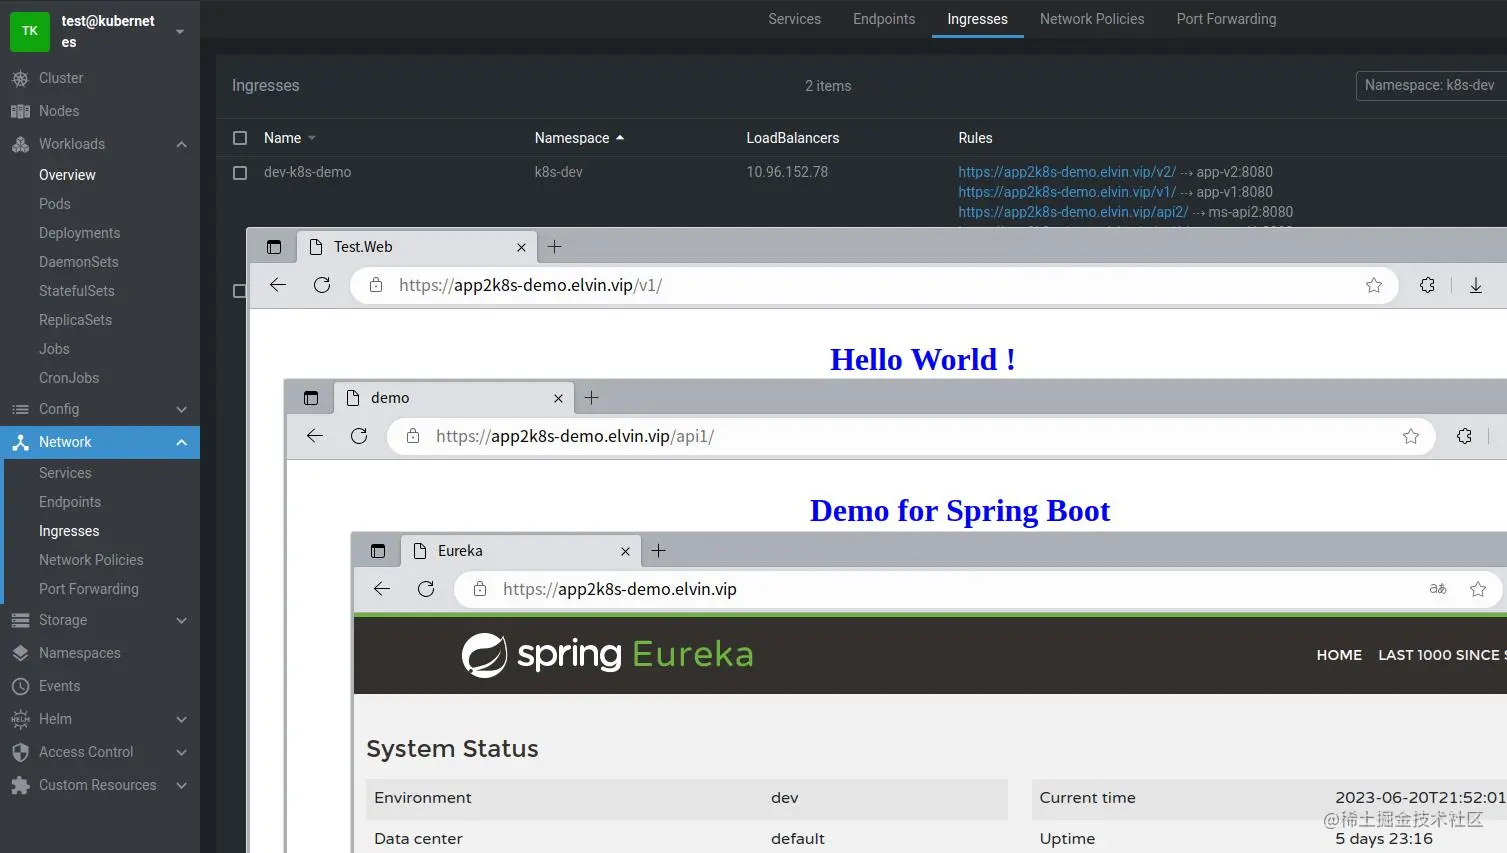1507x853 pixels.
Task: Switch to the Port Forwarding tab at top
Action: coord(1226,19)
